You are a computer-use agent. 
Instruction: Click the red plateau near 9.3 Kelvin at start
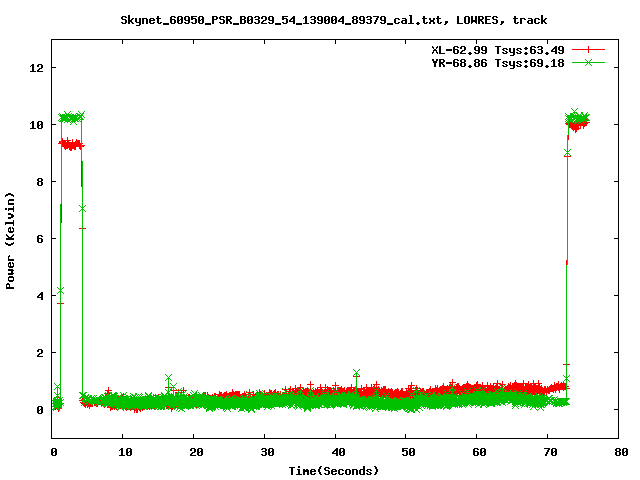[x=70, y=144]
